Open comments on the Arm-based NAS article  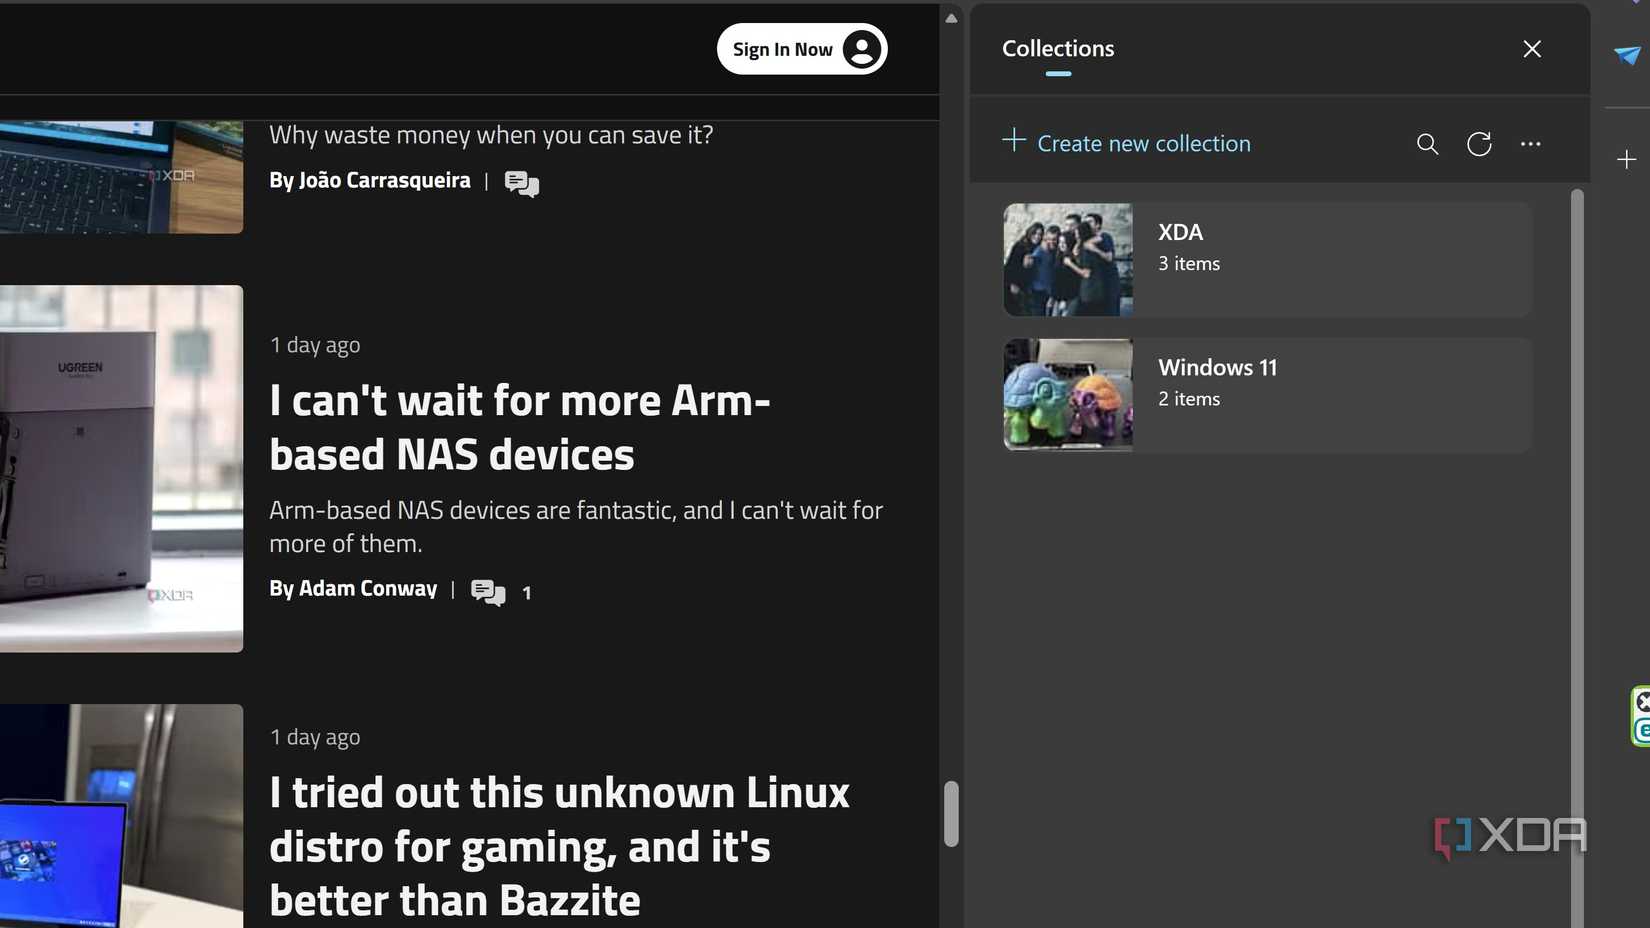(487, 592)
